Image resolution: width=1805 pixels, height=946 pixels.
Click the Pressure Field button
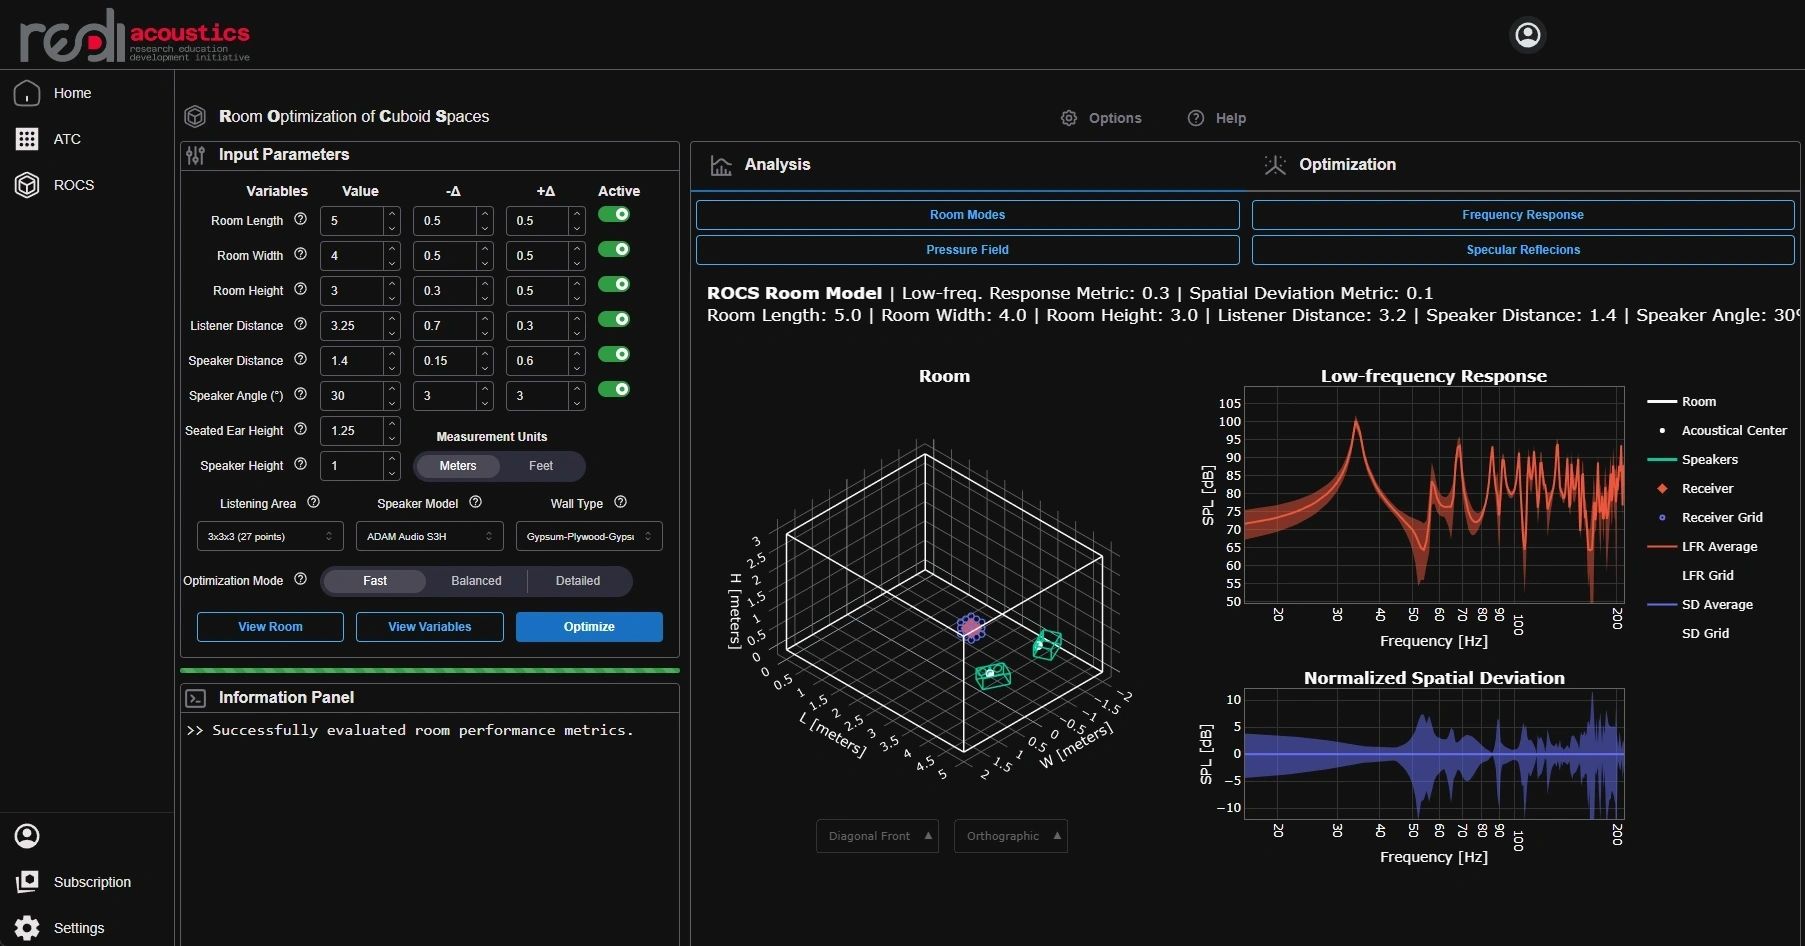[967, 250]
